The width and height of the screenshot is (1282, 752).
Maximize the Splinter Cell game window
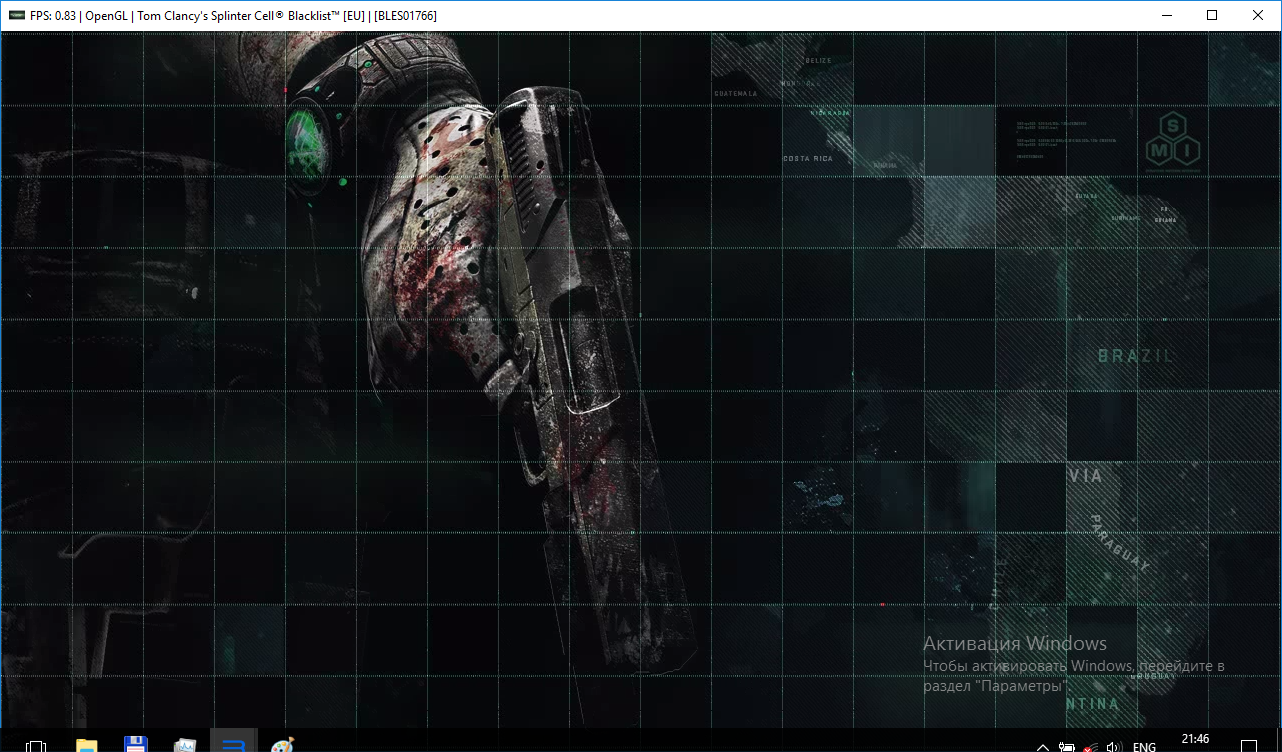(x=1212, y=16)
